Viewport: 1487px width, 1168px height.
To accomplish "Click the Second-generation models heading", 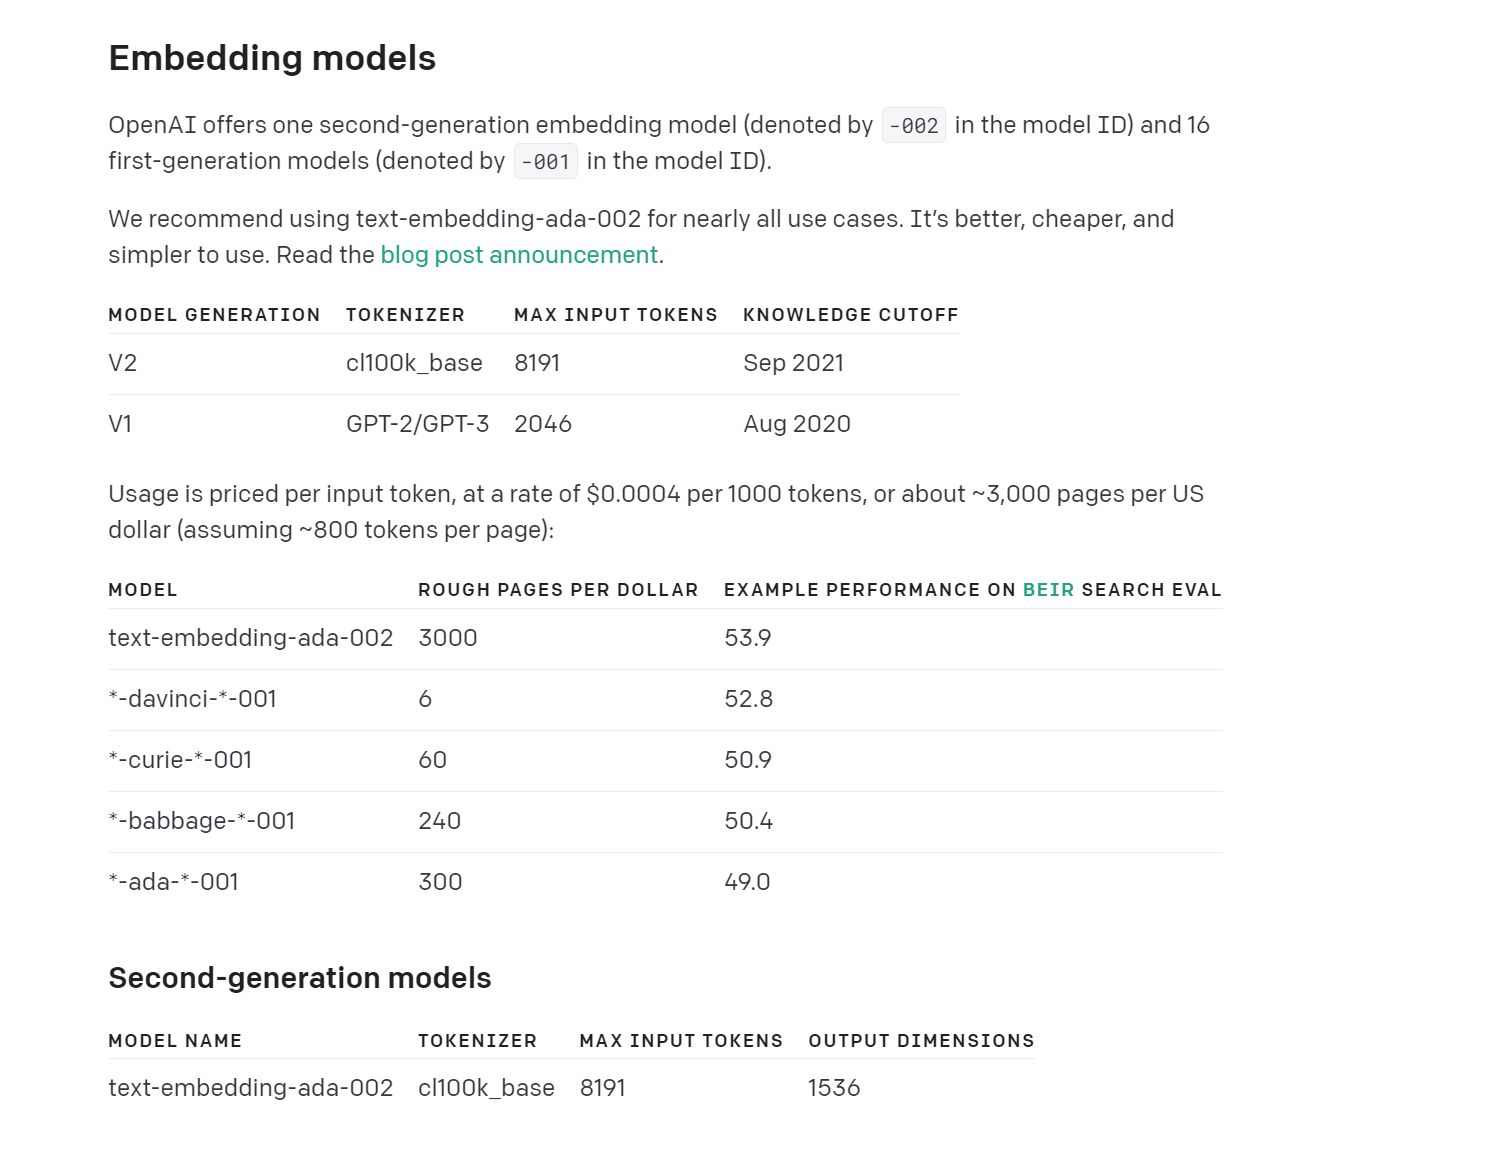I will [300, 978].
